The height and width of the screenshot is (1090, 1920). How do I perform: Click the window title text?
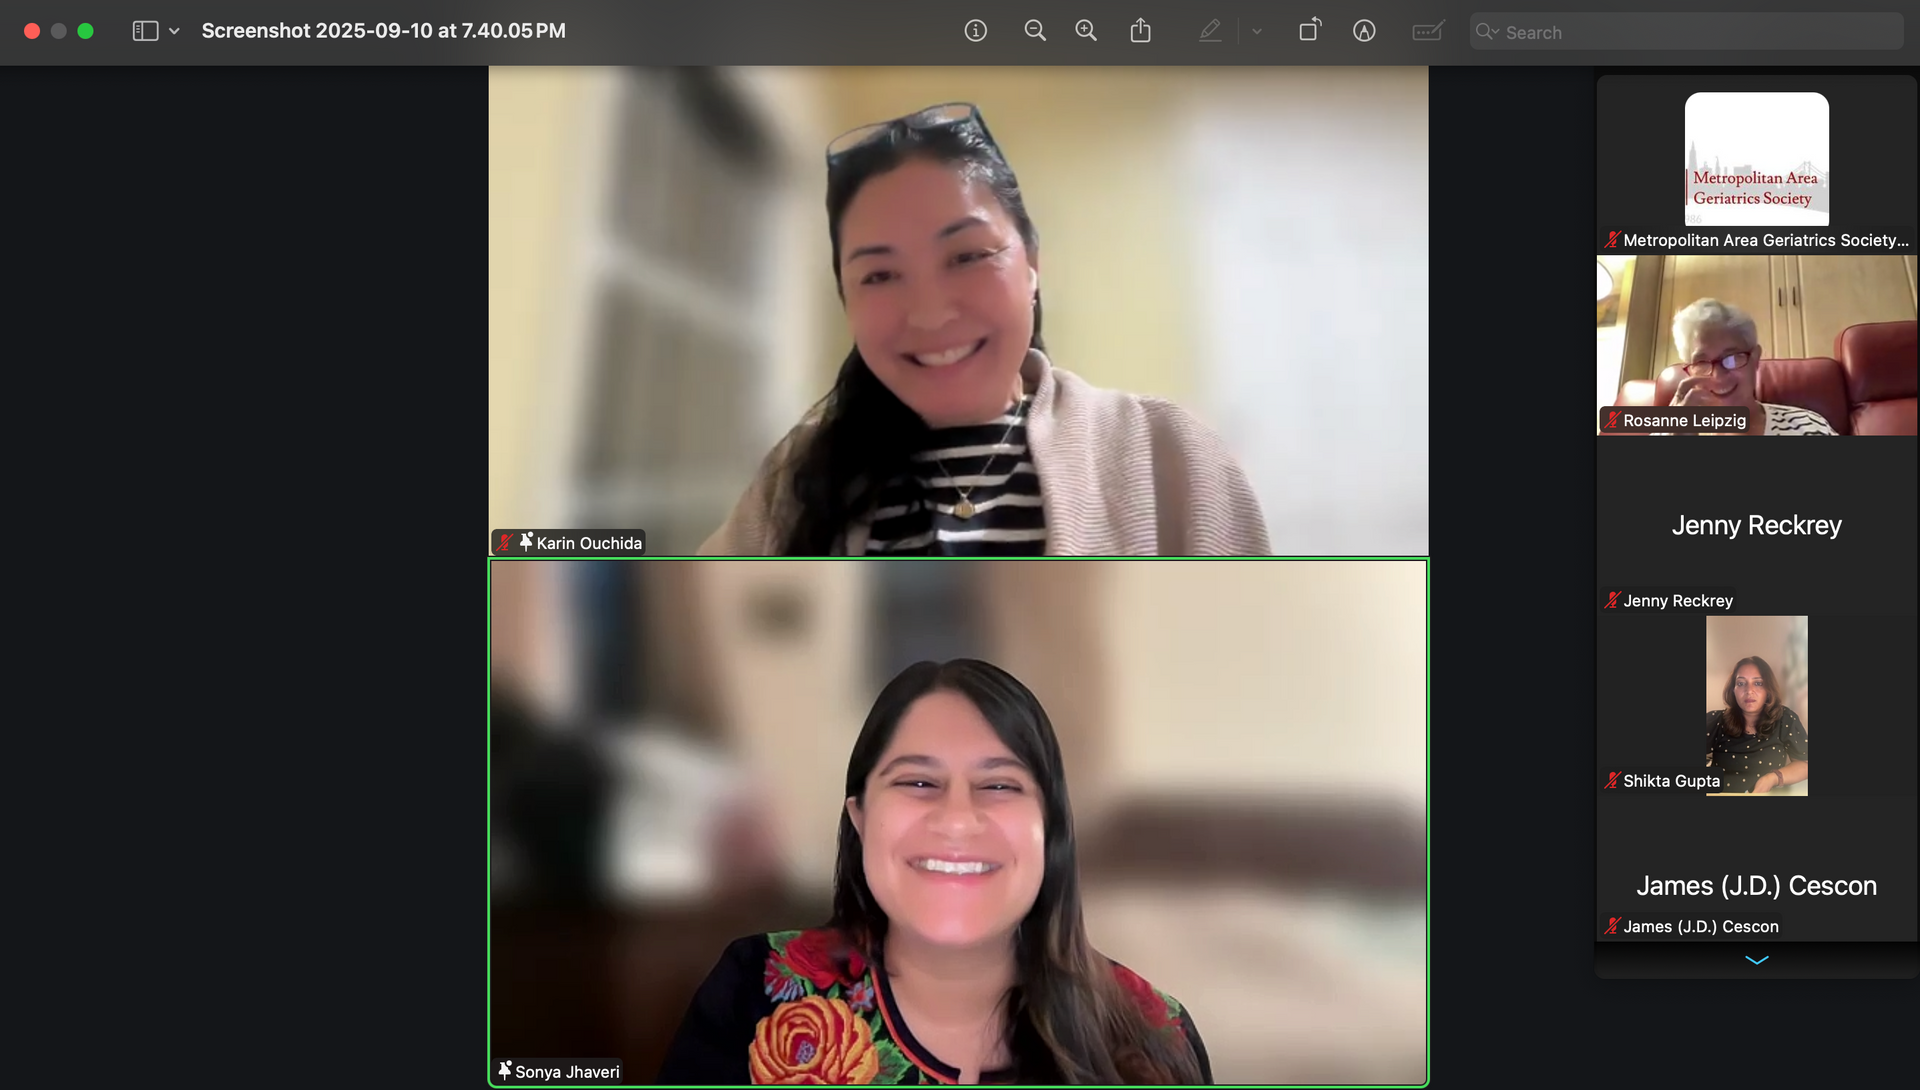click(383, 31)
